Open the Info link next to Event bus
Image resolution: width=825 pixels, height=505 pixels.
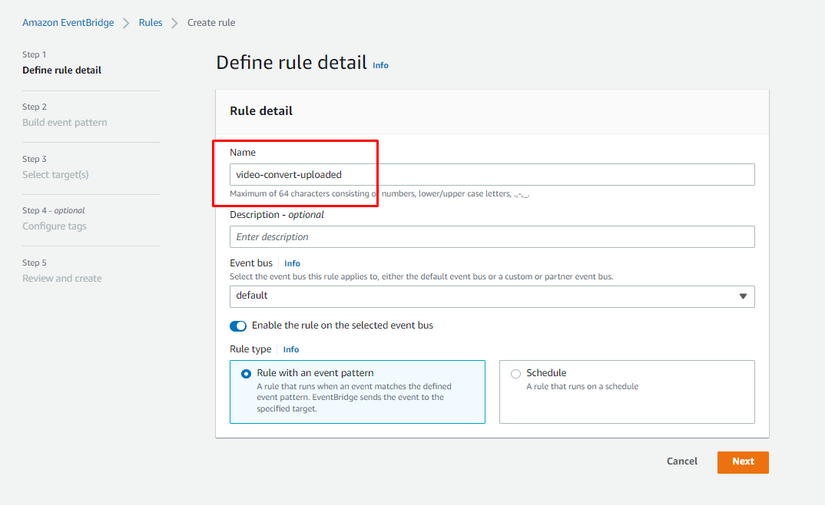pos(292,264)
